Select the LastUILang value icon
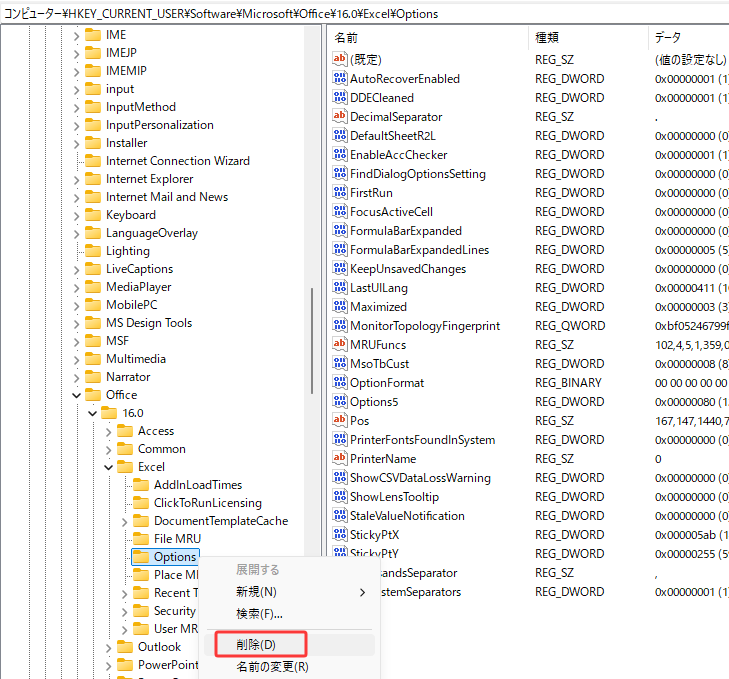 [x=340, y=287]
